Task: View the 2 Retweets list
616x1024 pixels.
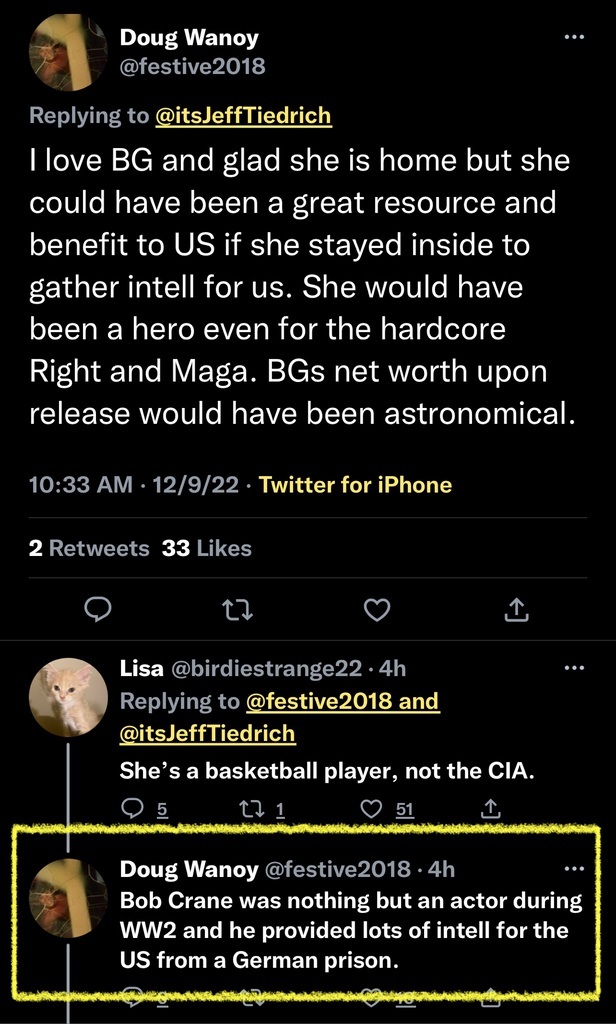Action: point(89,548)
